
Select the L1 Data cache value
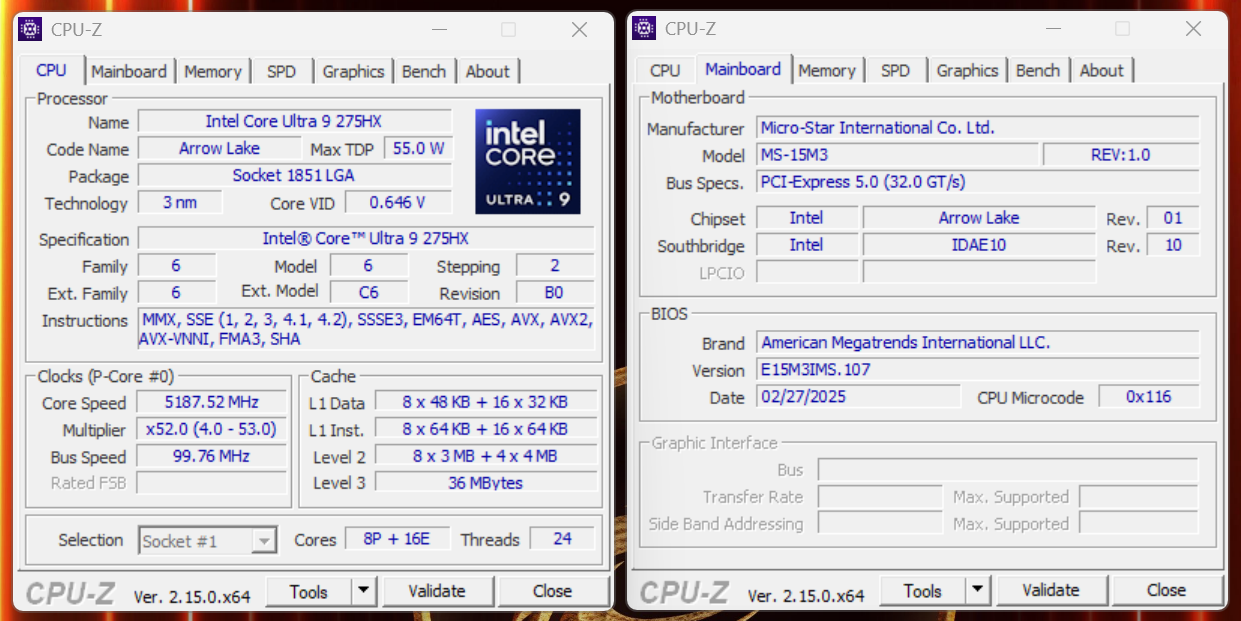click(x=486, y=402)
